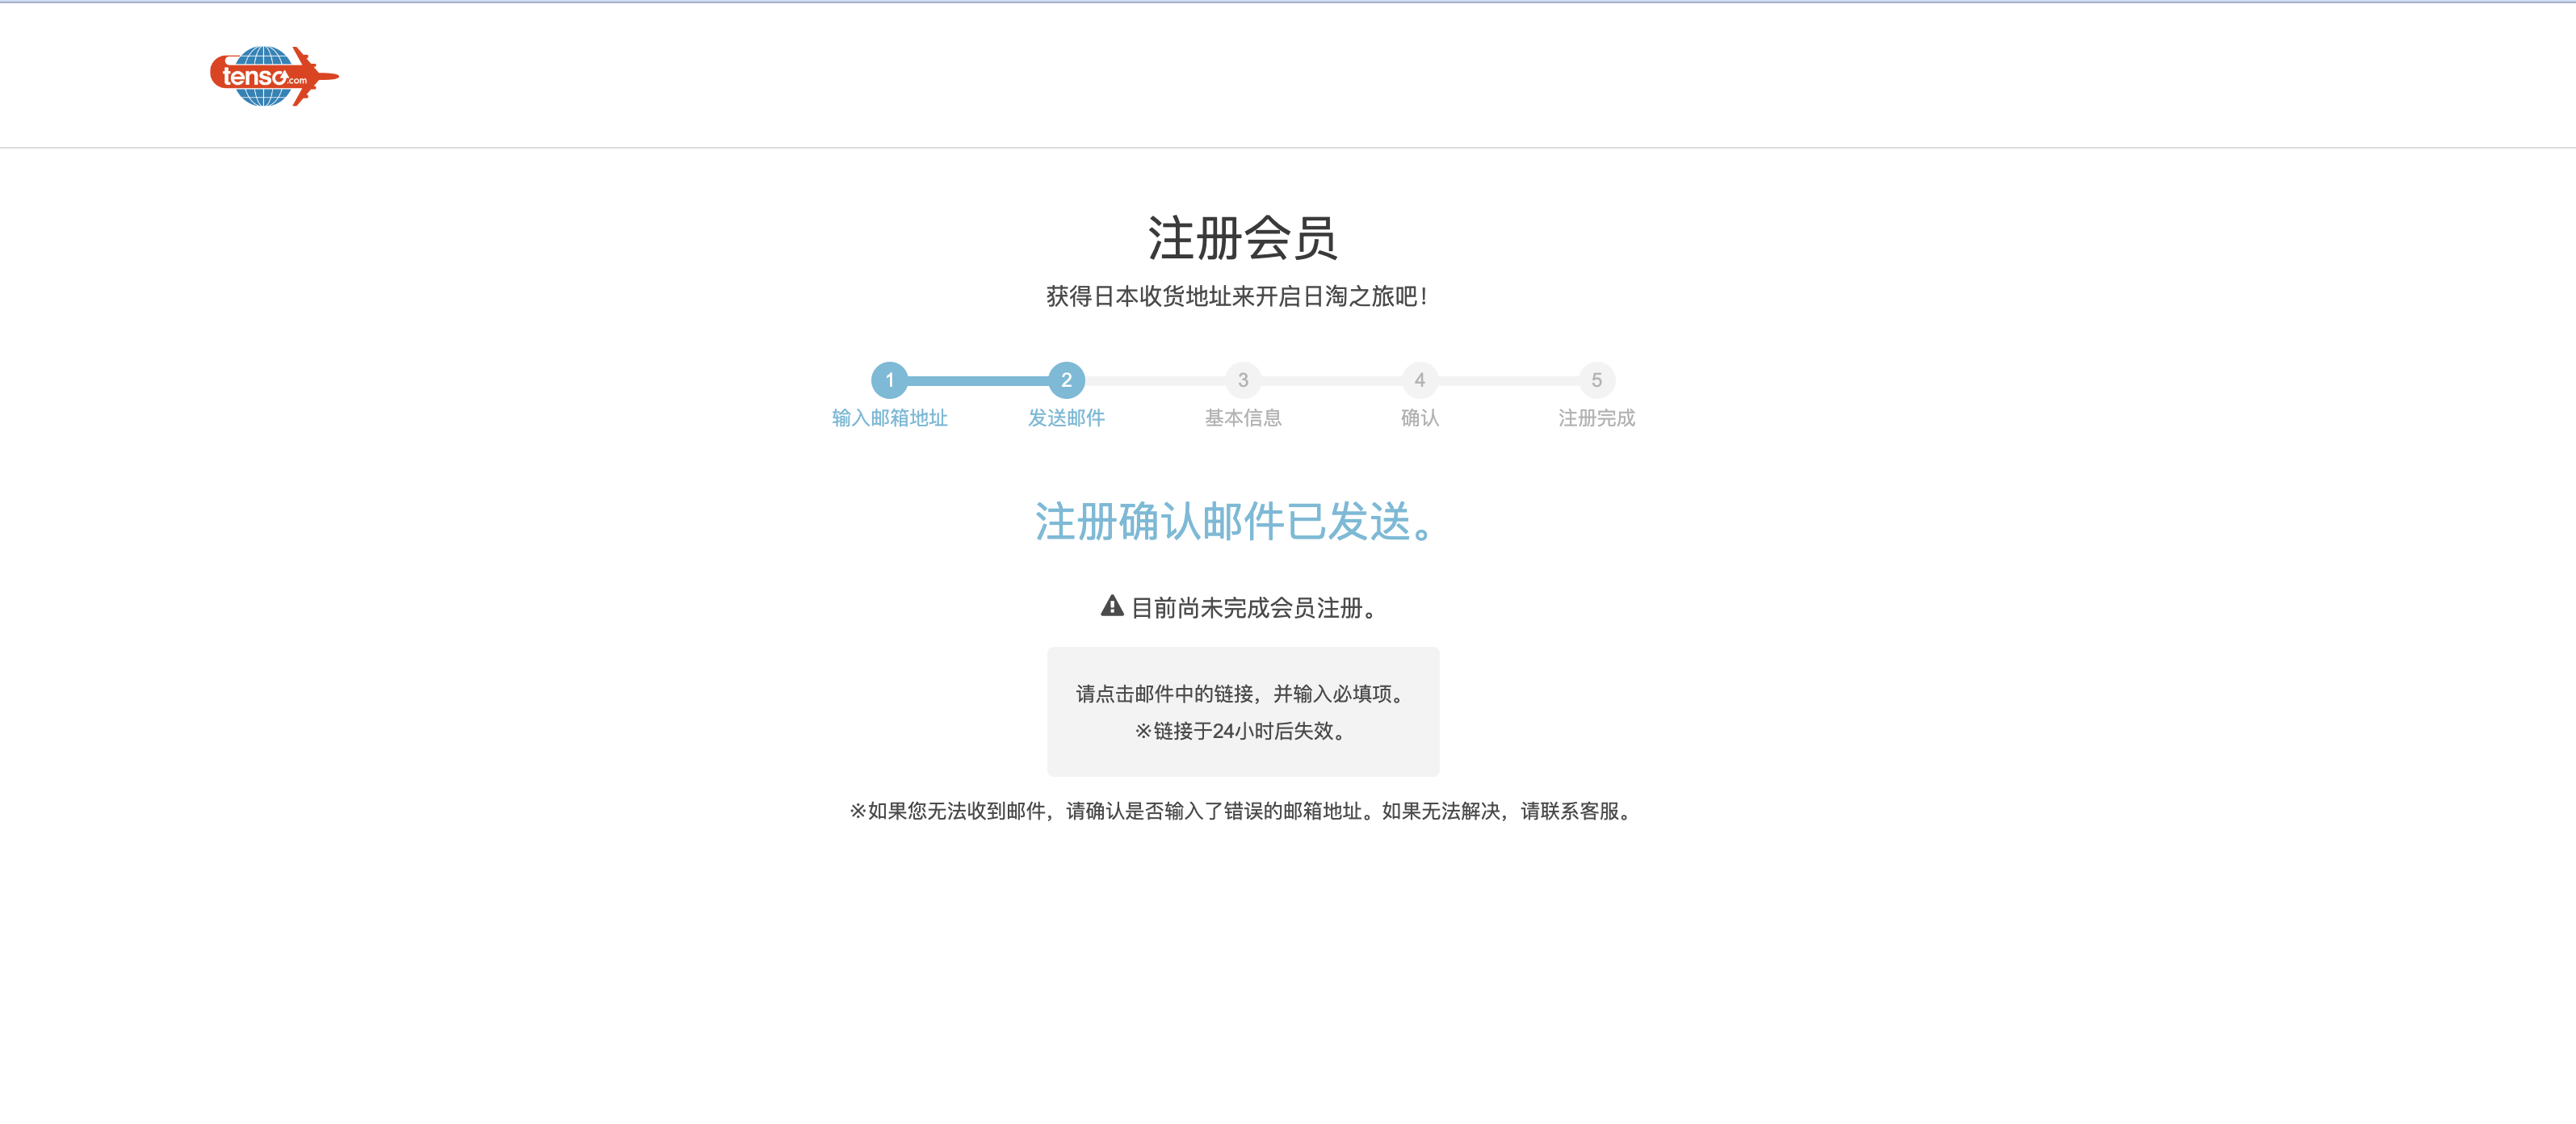
Task: Click step 4 circle in progress bar
Action: (x=1419, y=380)
